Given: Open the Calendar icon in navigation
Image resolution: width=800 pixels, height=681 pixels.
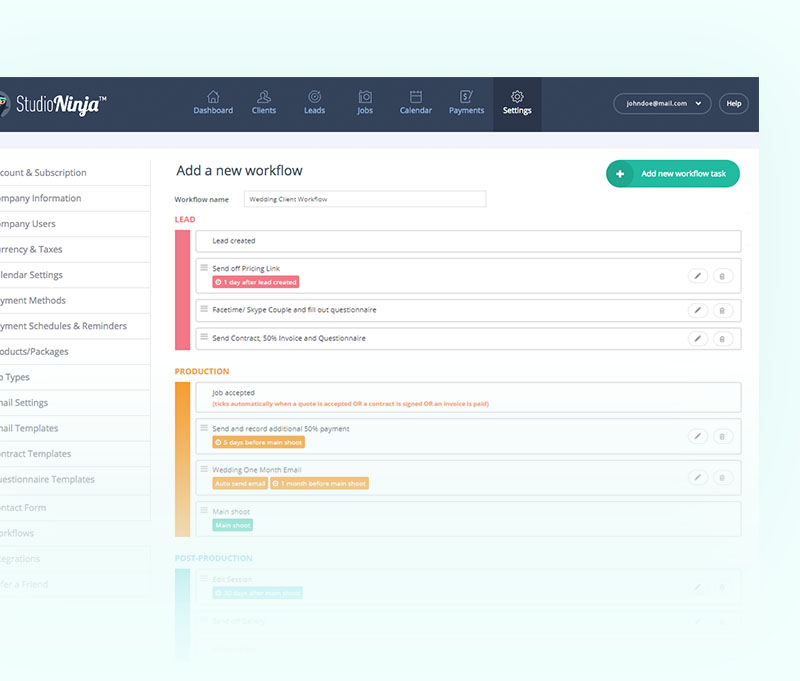Looking at the screenshot, I should click(x=416, y=96).
